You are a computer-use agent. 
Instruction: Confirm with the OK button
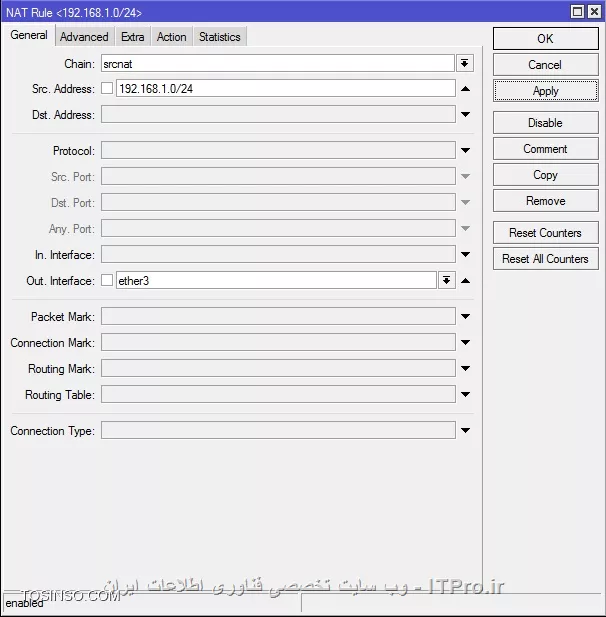545,39
